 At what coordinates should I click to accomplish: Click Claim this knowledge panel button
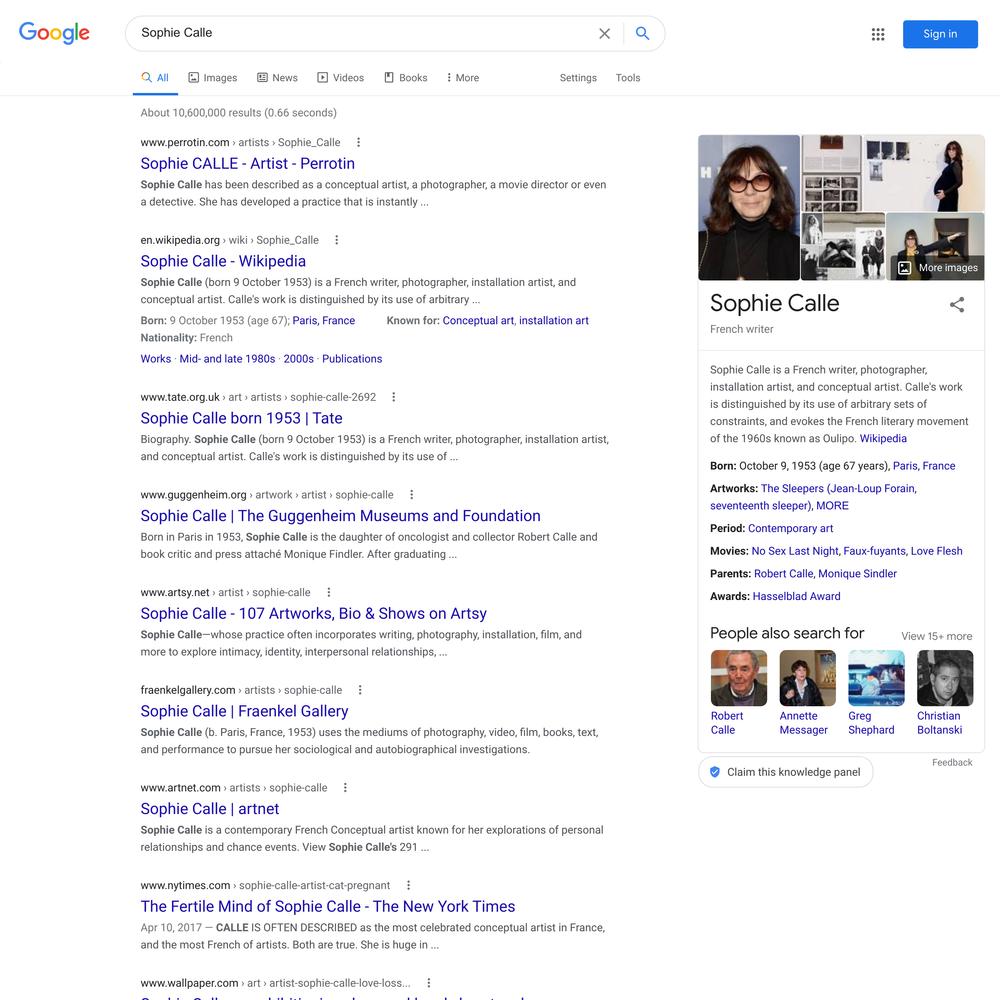[785, 772]
